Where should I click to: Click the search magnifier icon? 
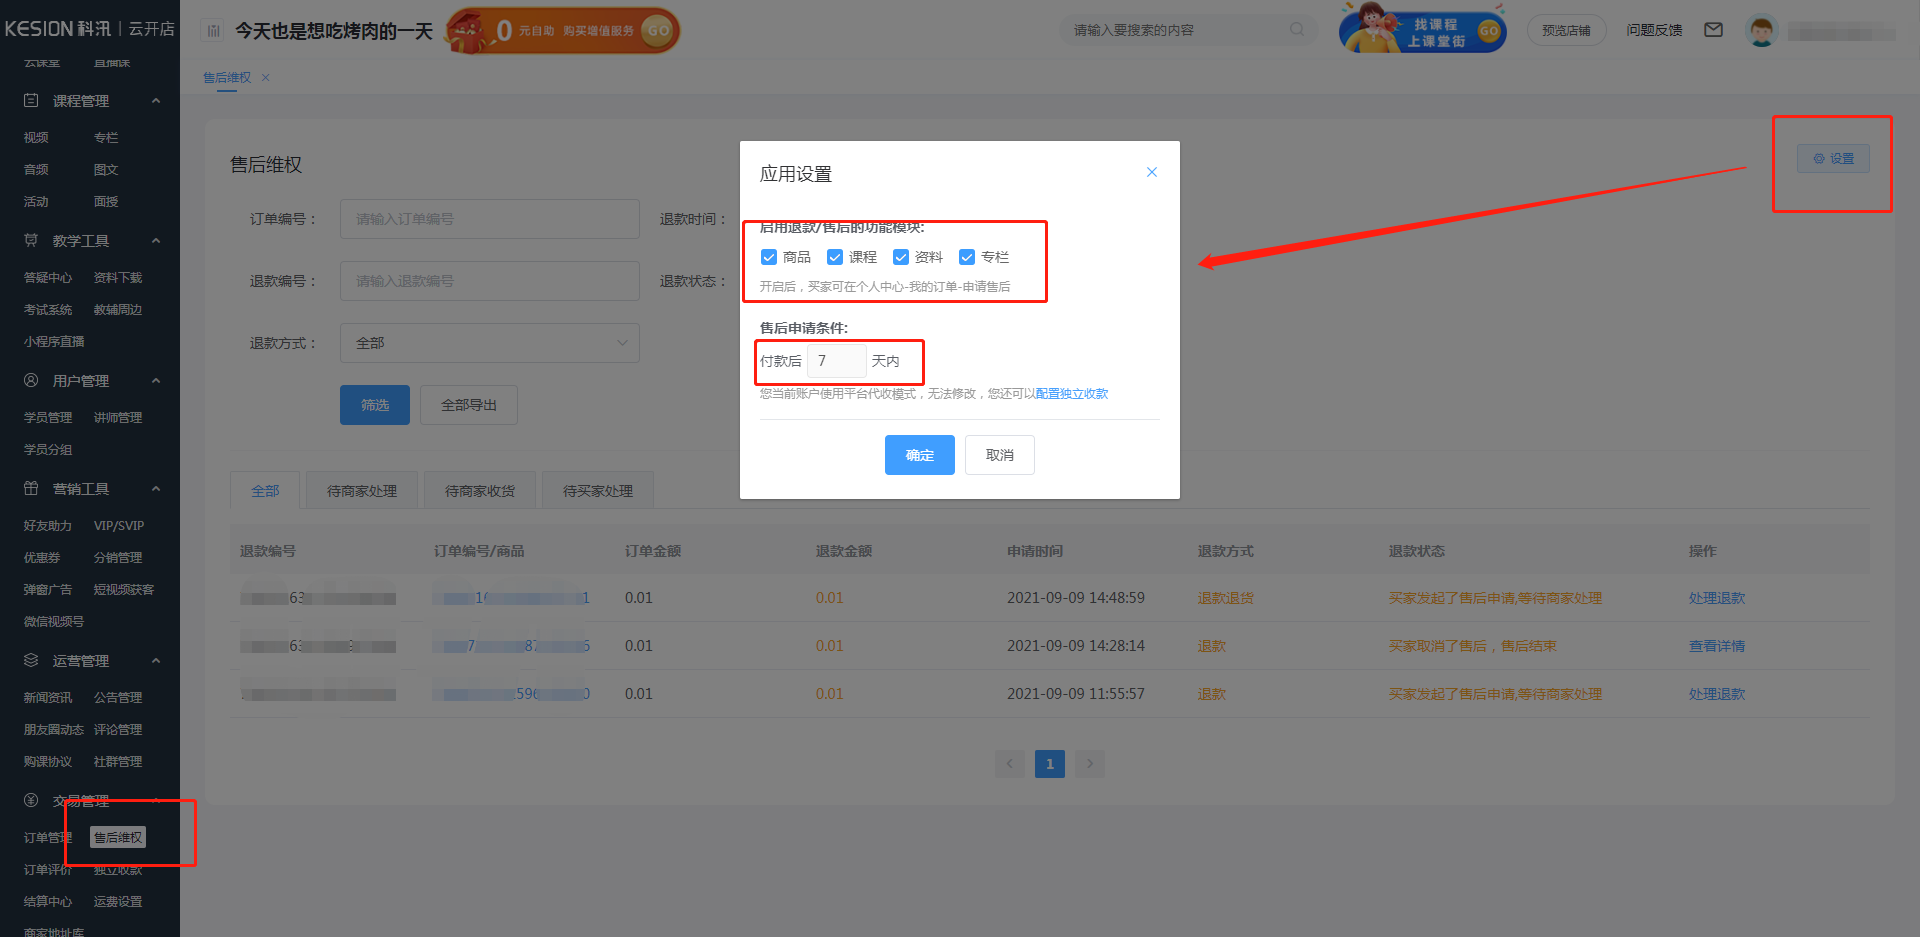point(1296,29)
